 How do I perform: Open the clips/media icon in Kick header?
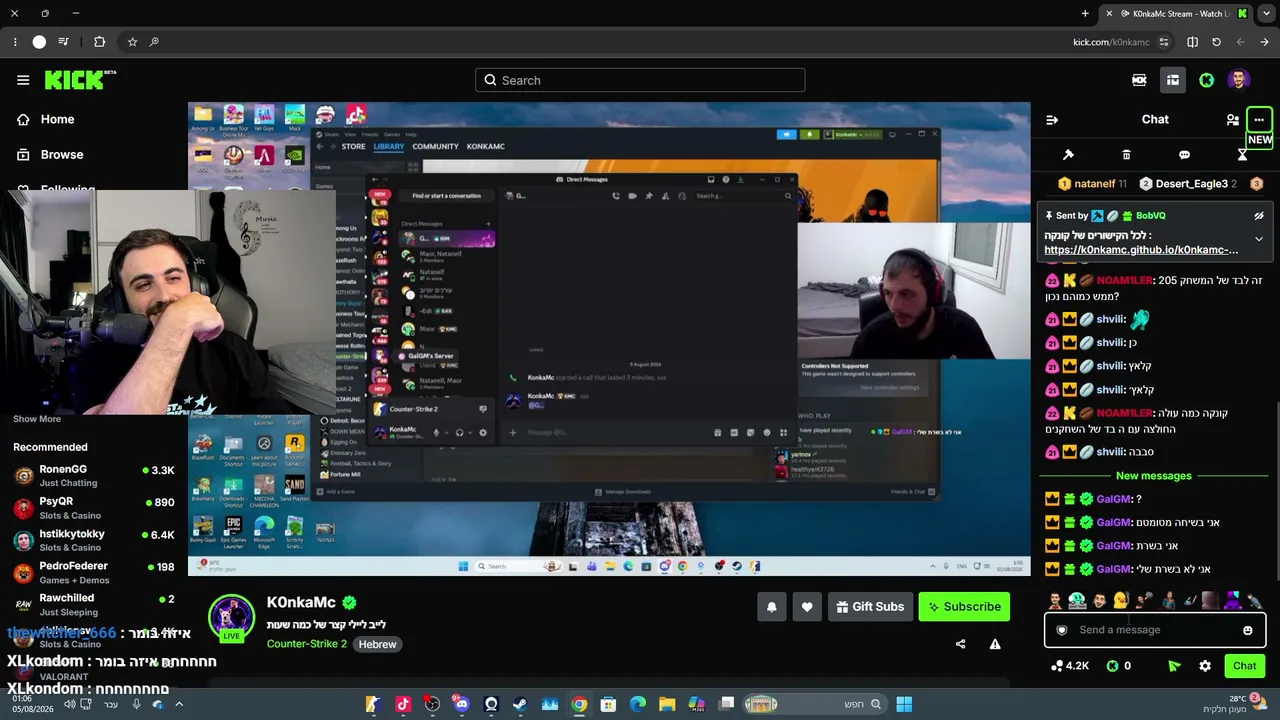coord(1139,80)
